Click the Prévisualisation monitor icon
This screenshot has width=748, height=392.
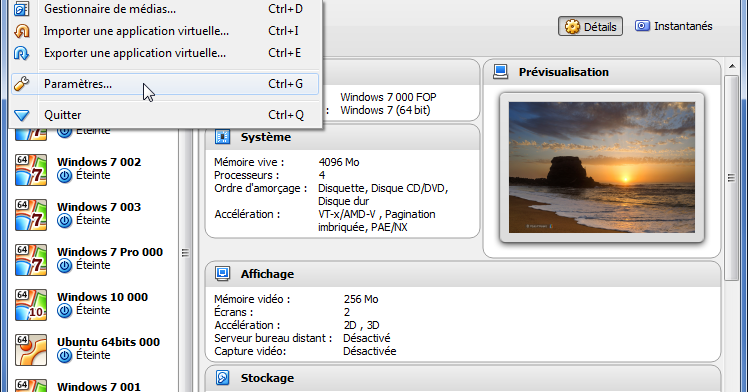click(500, 72)
